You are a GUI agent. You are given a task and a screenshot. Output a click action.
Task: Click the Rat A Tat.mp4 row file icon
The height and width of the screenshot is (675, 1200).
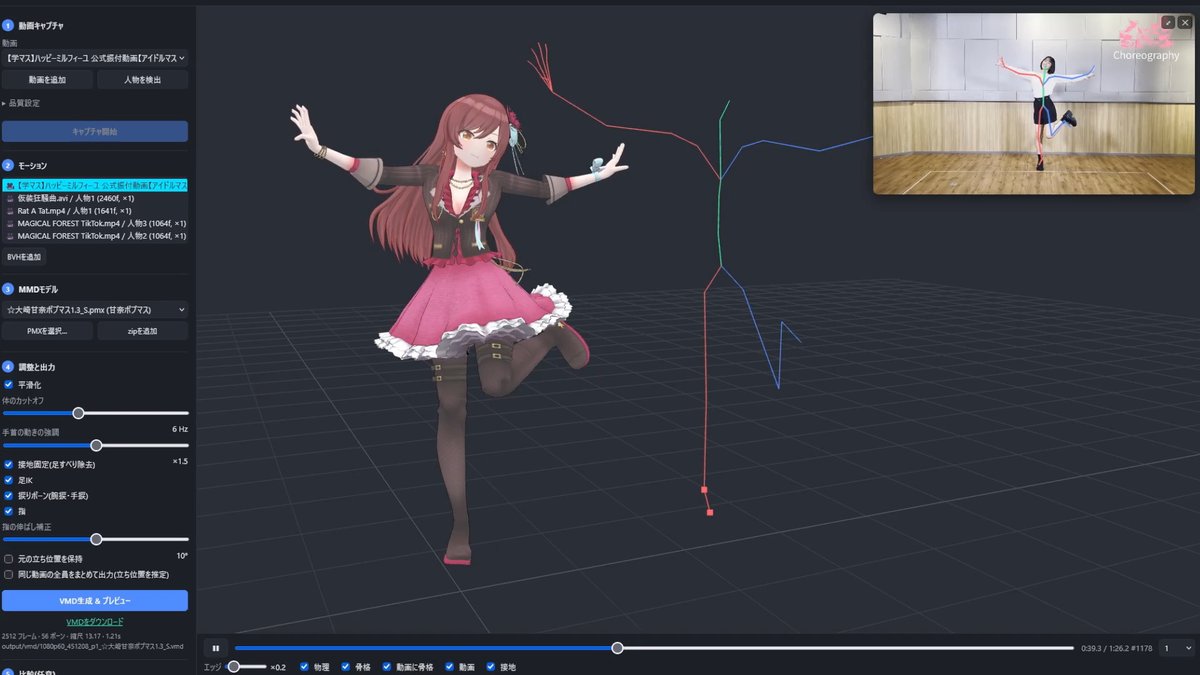tap(10, 211)
